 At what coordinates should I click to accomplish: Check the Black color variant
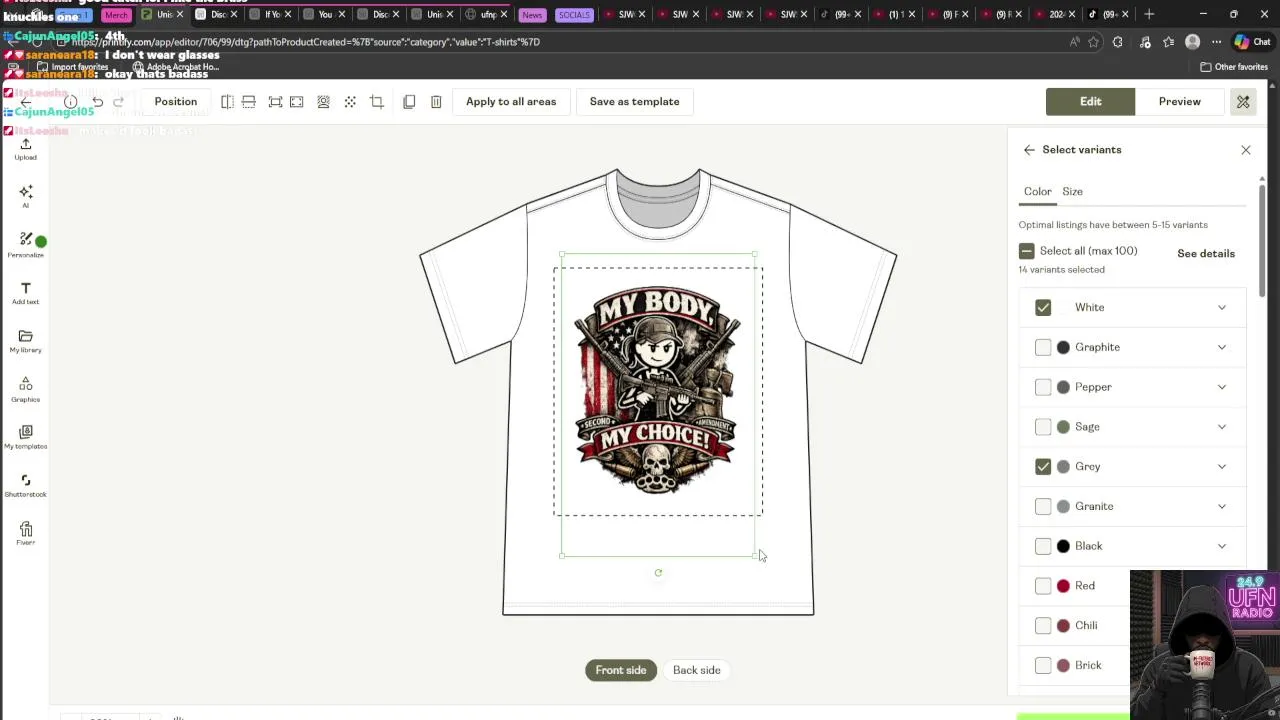1043,546
